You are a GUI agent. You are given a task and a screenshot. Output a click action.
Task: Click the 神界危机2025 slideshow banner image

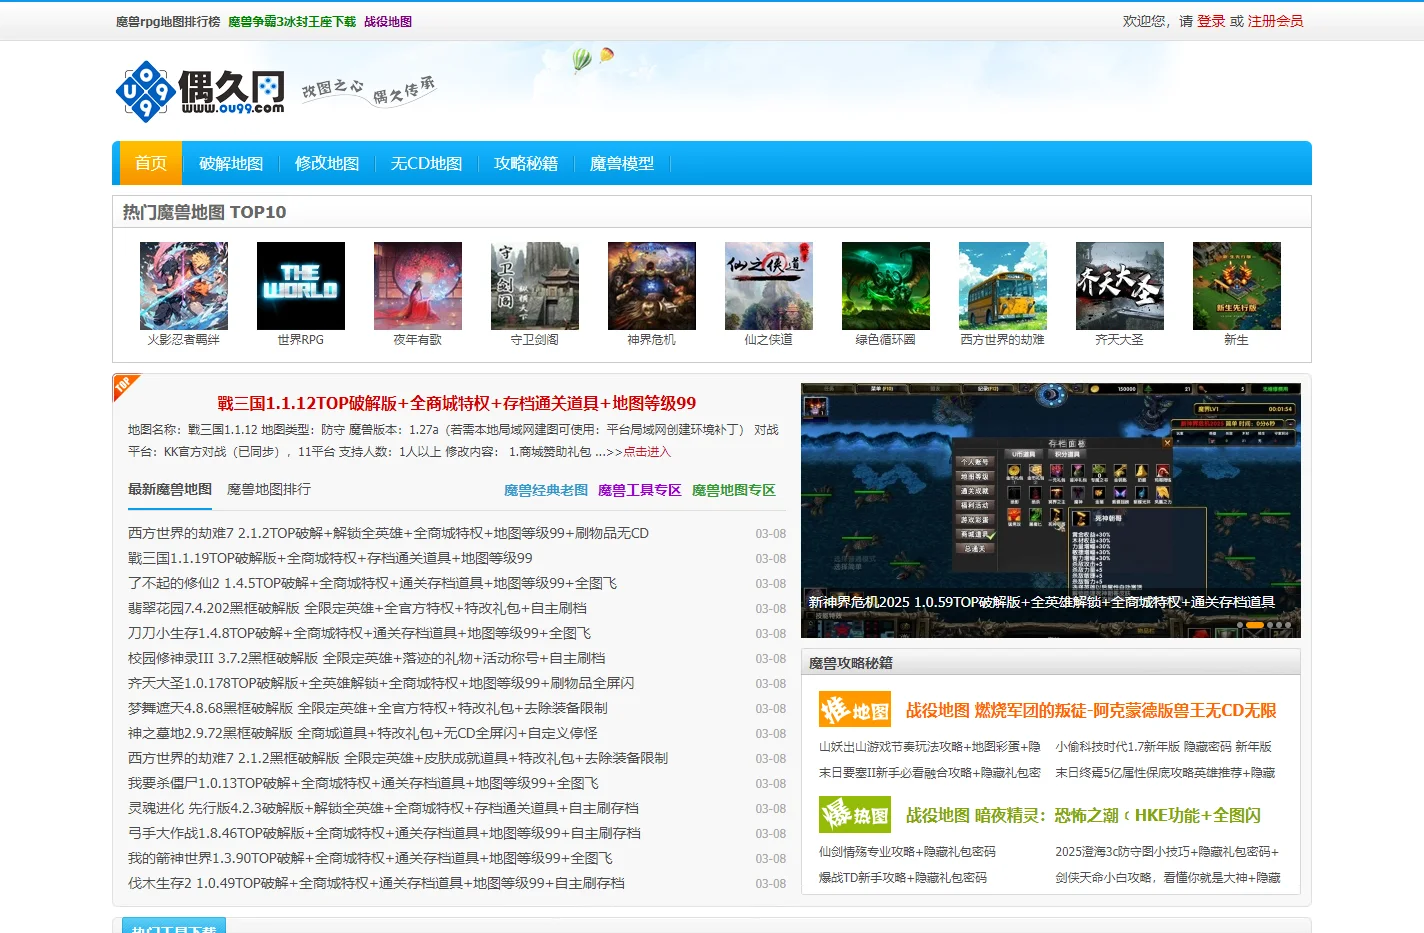1051,510
